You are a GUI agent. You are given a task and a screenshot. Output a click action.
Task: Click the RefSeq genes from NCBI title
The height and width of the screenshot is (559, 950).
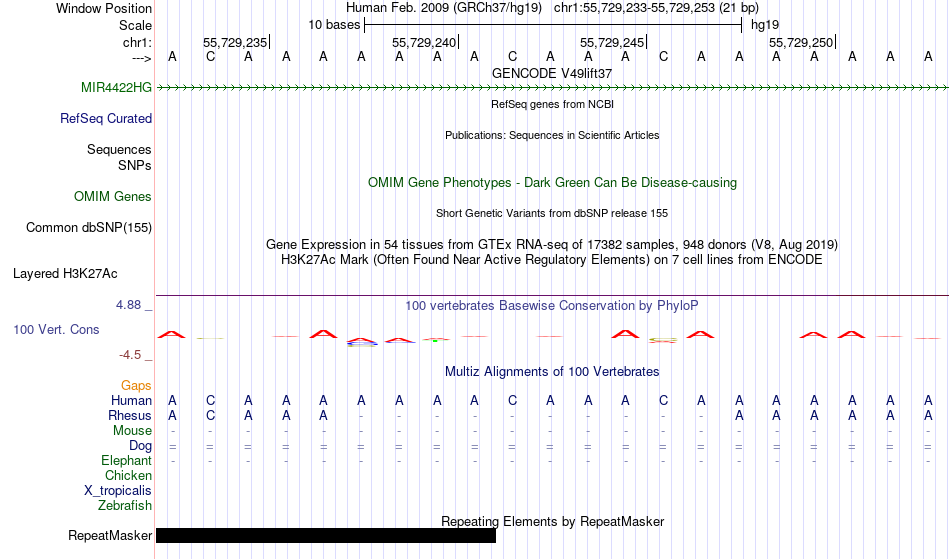pos(553,104)
